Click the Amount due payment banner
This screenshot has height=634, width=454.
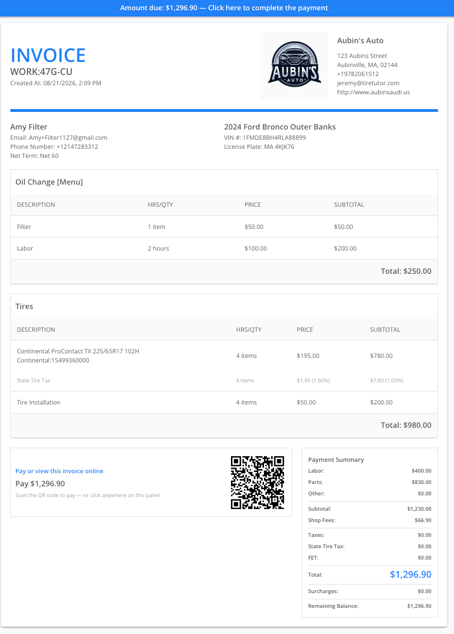tap(227, 8)
